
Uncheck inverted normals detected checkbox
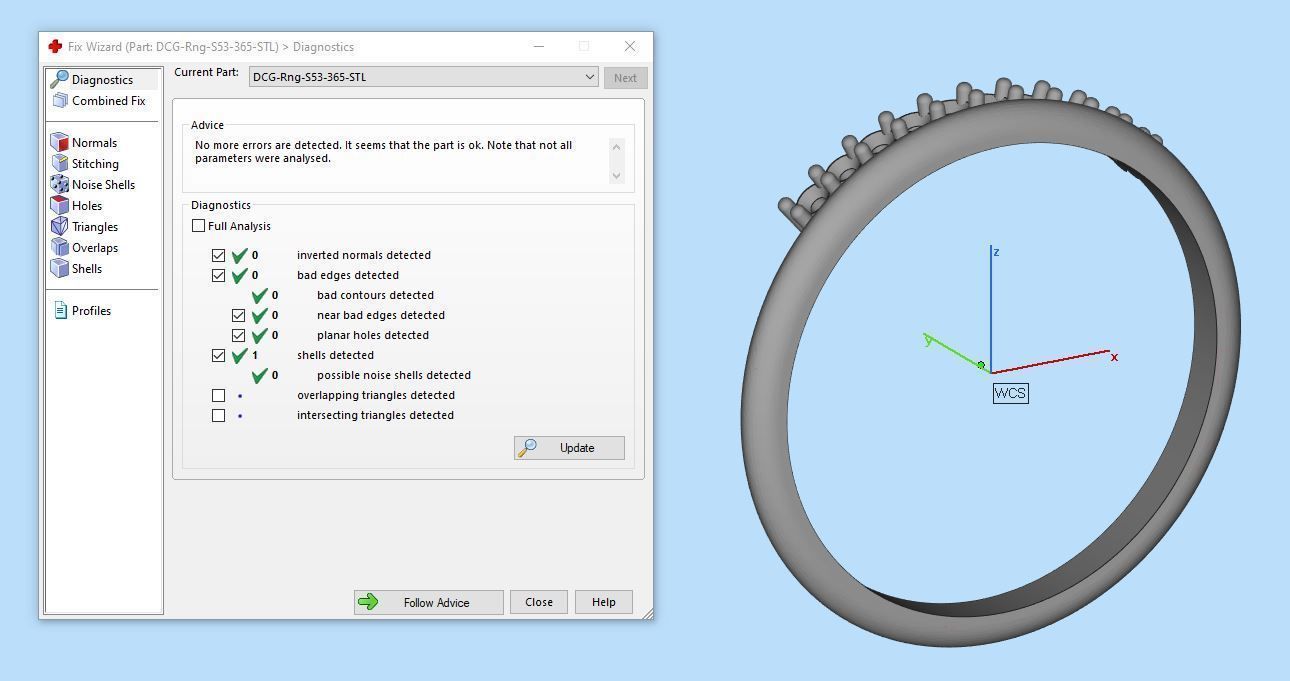coord(218,255)
